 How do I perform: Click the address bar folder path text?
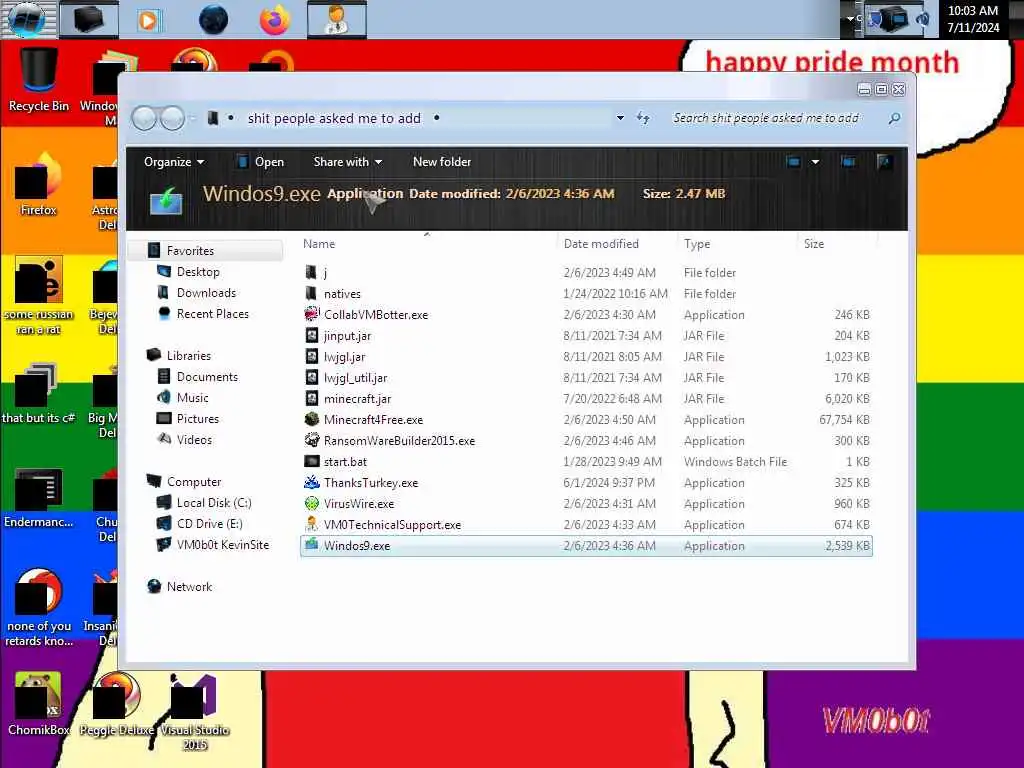[334, 118]
